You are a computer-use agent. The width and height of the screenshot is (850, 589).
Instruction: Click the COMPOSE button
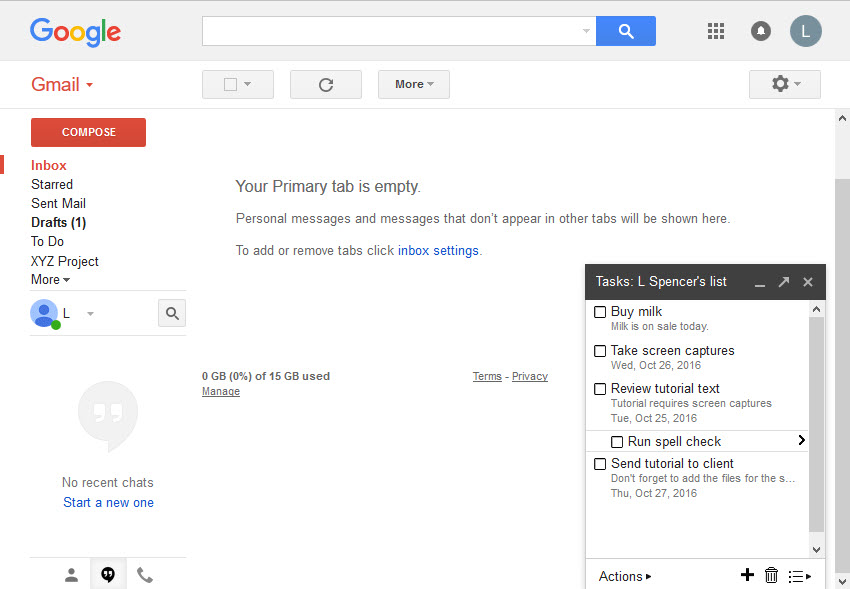pos(88,132)
